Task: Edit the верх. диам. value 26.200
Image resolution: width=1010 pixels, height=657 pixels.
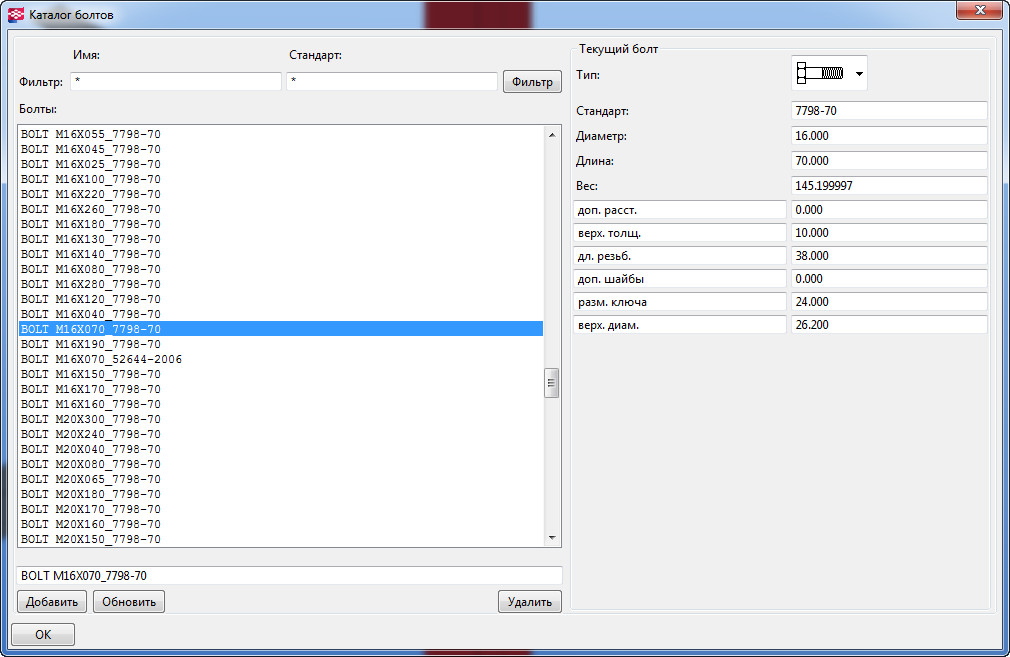Action: [889, 325]
